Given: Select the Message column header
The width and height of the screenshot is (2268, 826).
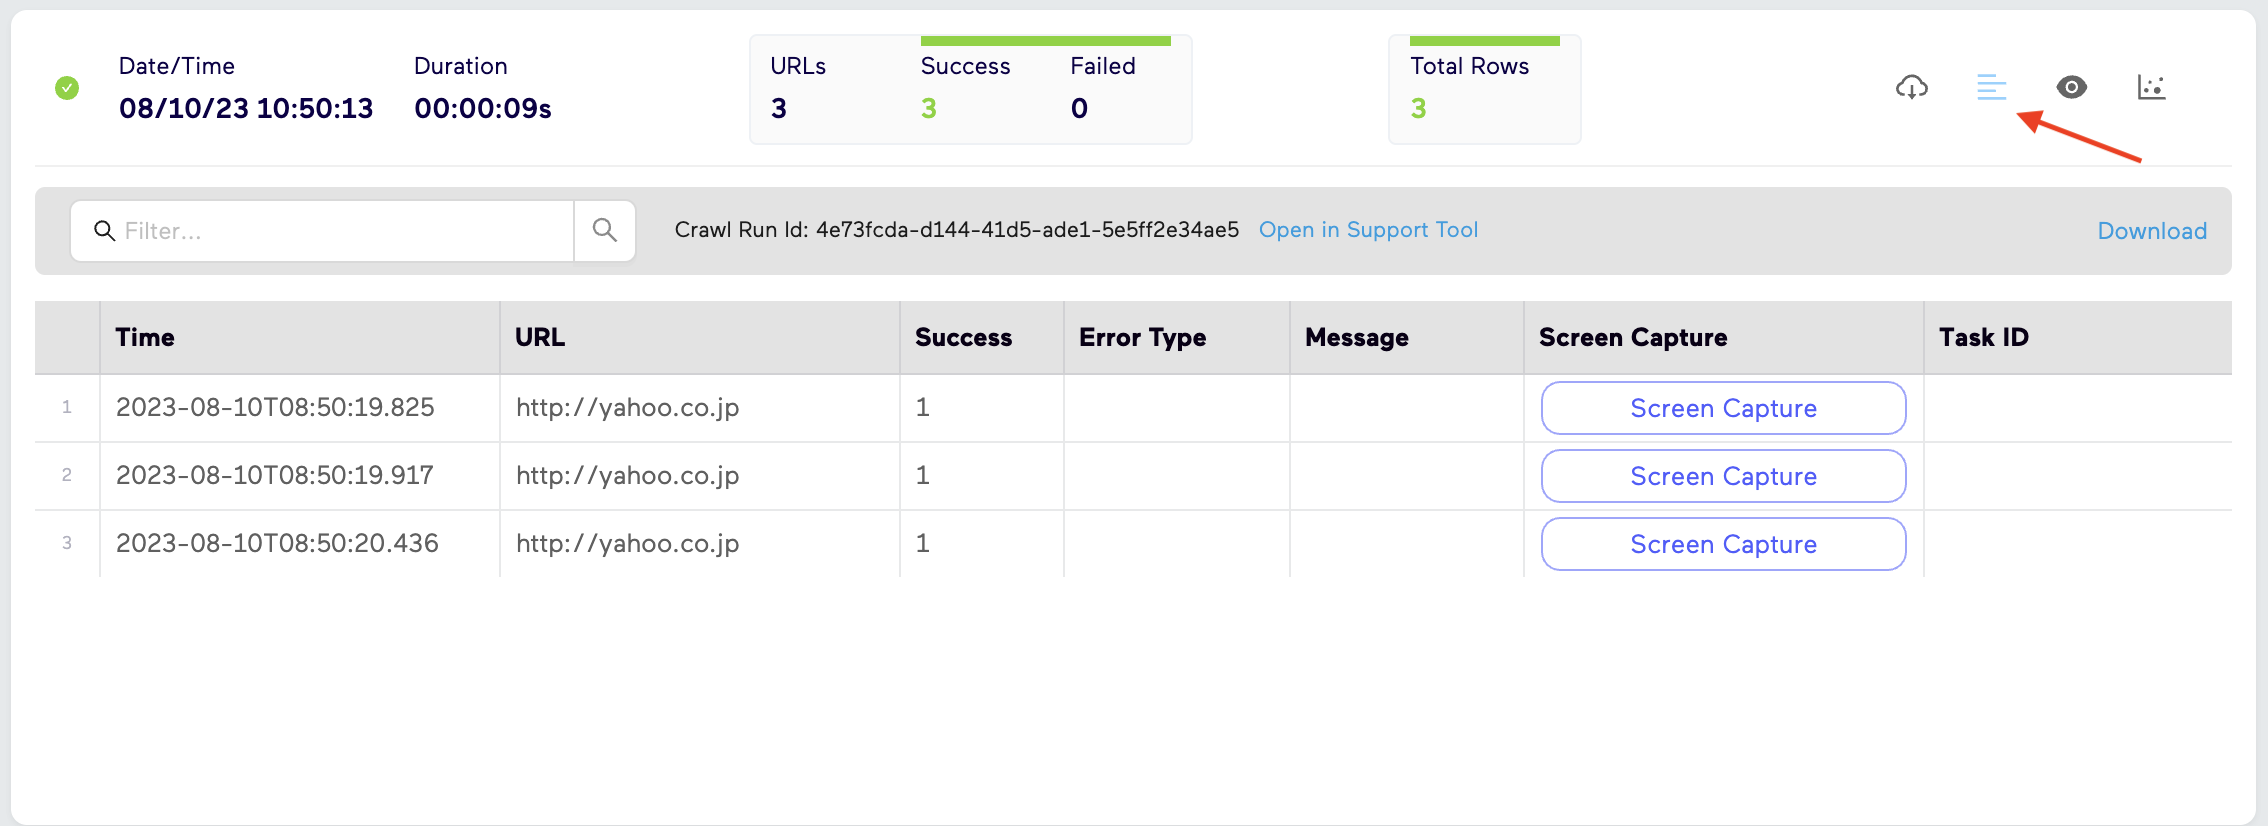Looking at the screenshot, I should 1355,337.
